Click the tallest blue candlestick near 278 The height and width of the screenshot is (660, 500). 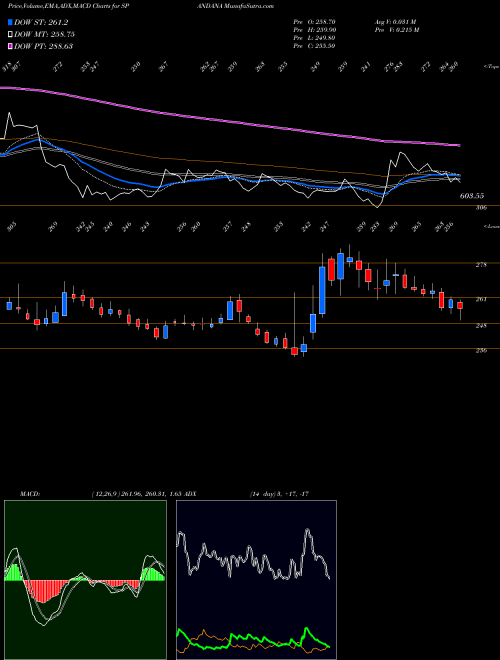[322, 290]
